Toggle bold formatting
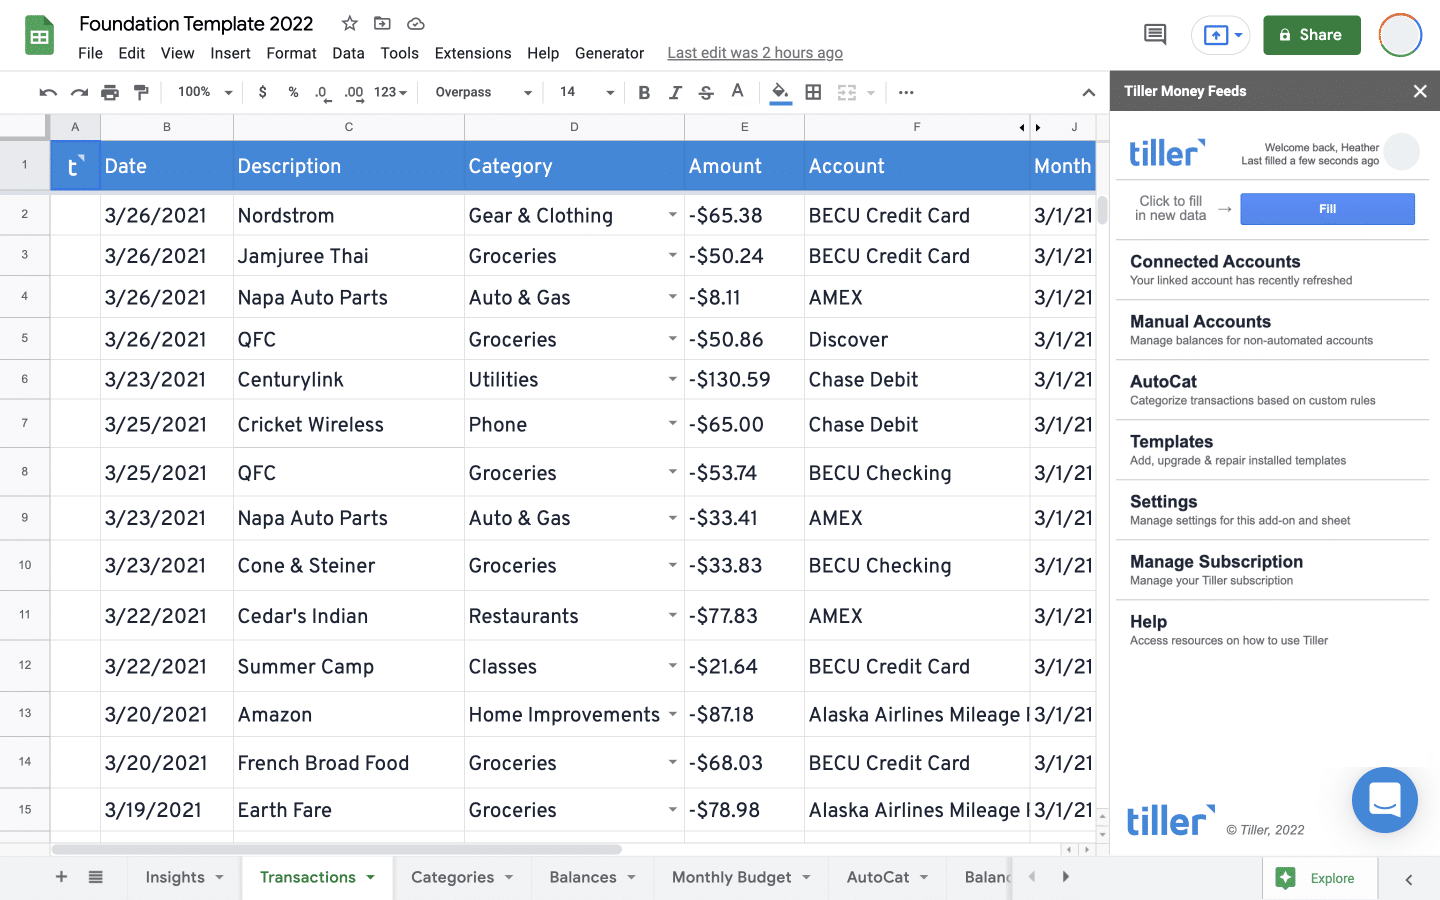The width and height of the screenshot is (1440, 900). tap(644, 92)
